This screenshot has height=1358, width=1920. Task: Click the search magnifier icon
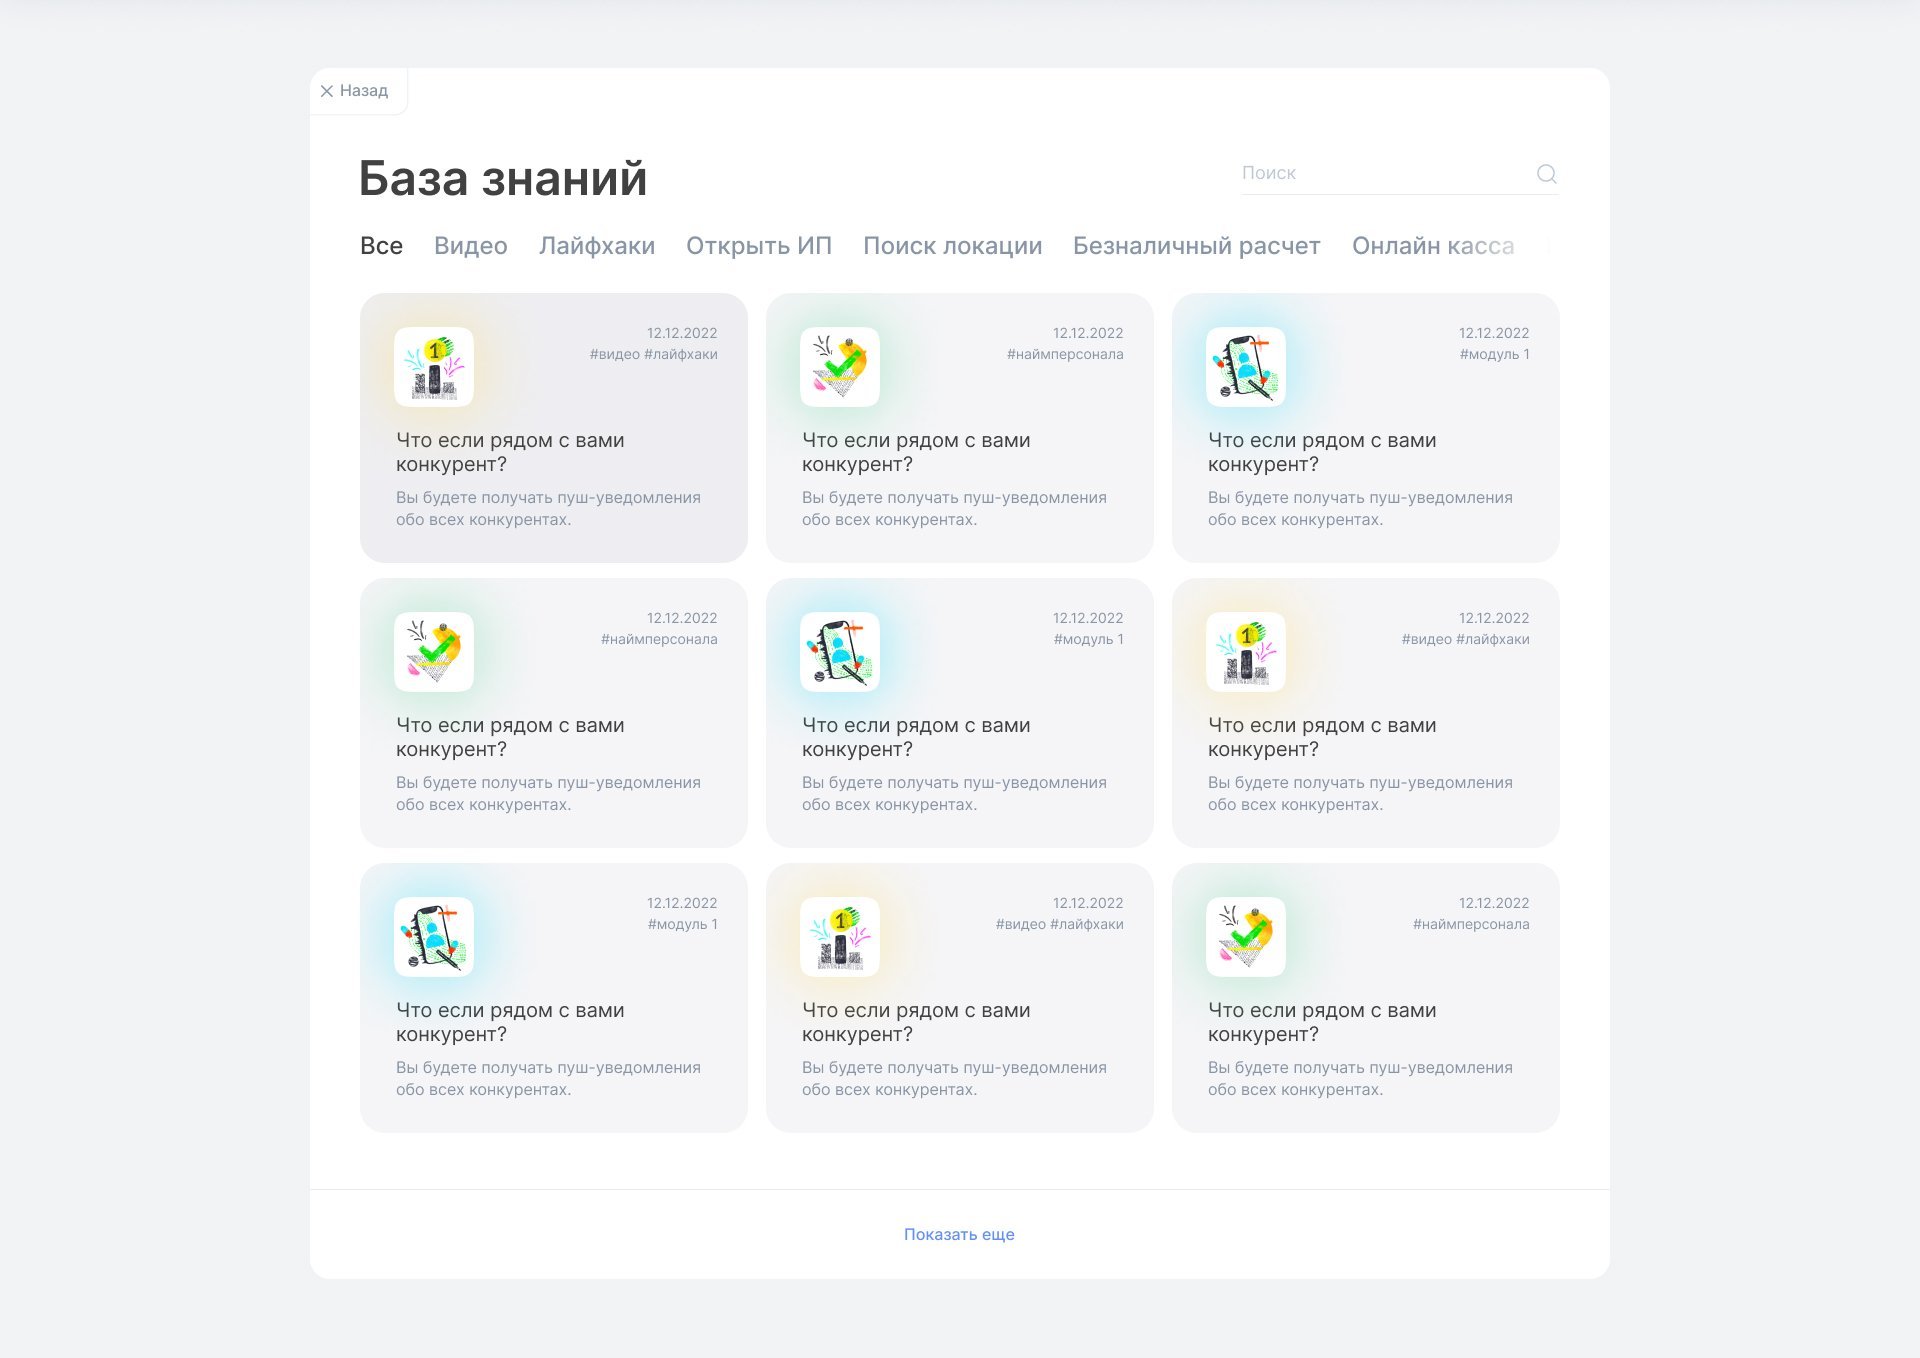(x=1546, y=174)
